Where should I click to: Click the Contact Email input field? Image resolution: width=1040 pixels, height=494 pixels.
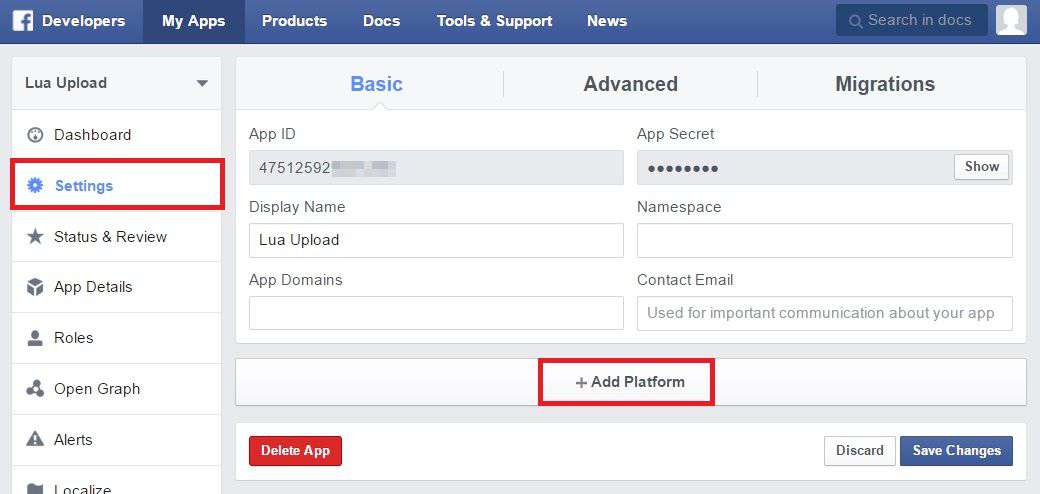pos(824,313)
